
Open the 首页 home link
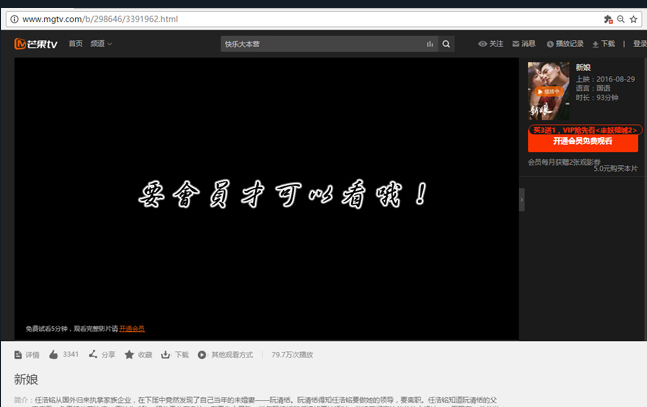pyautogui.click(x=76, y=44)
